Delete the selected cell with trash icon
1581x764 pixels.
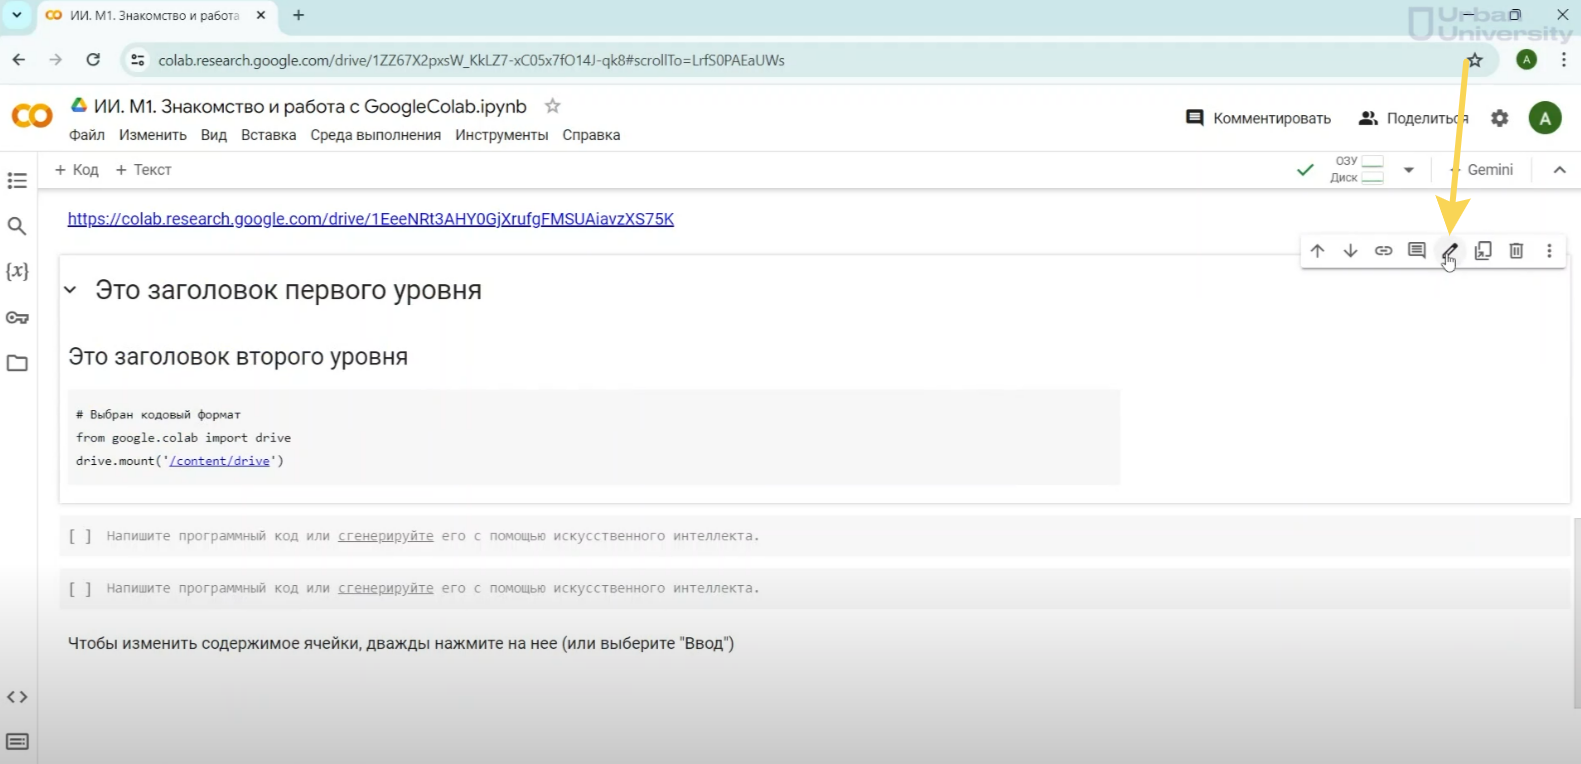point(1516,251)
